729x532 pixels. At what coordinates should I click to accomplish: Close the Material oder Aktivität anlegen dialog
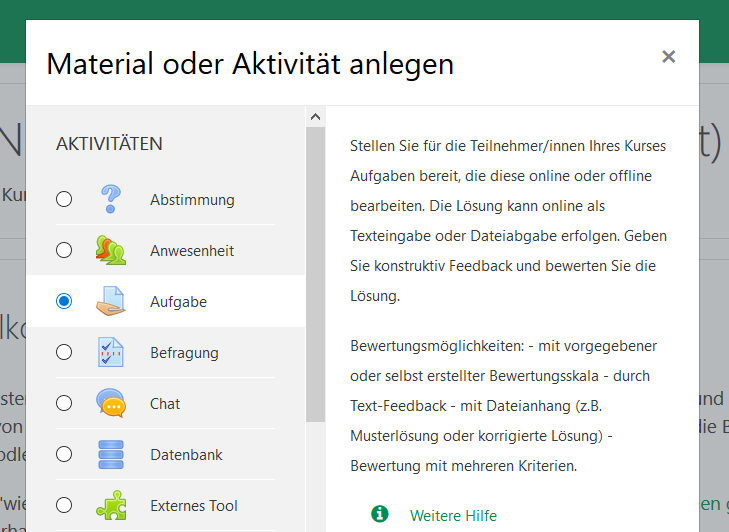[669, 57]
